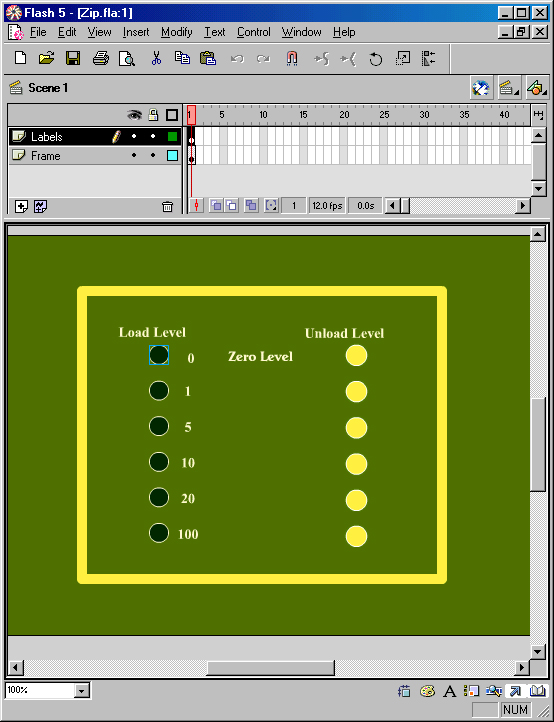Click the Rotate tool icon
Screen dimensions: 554x722
(376, 59)
